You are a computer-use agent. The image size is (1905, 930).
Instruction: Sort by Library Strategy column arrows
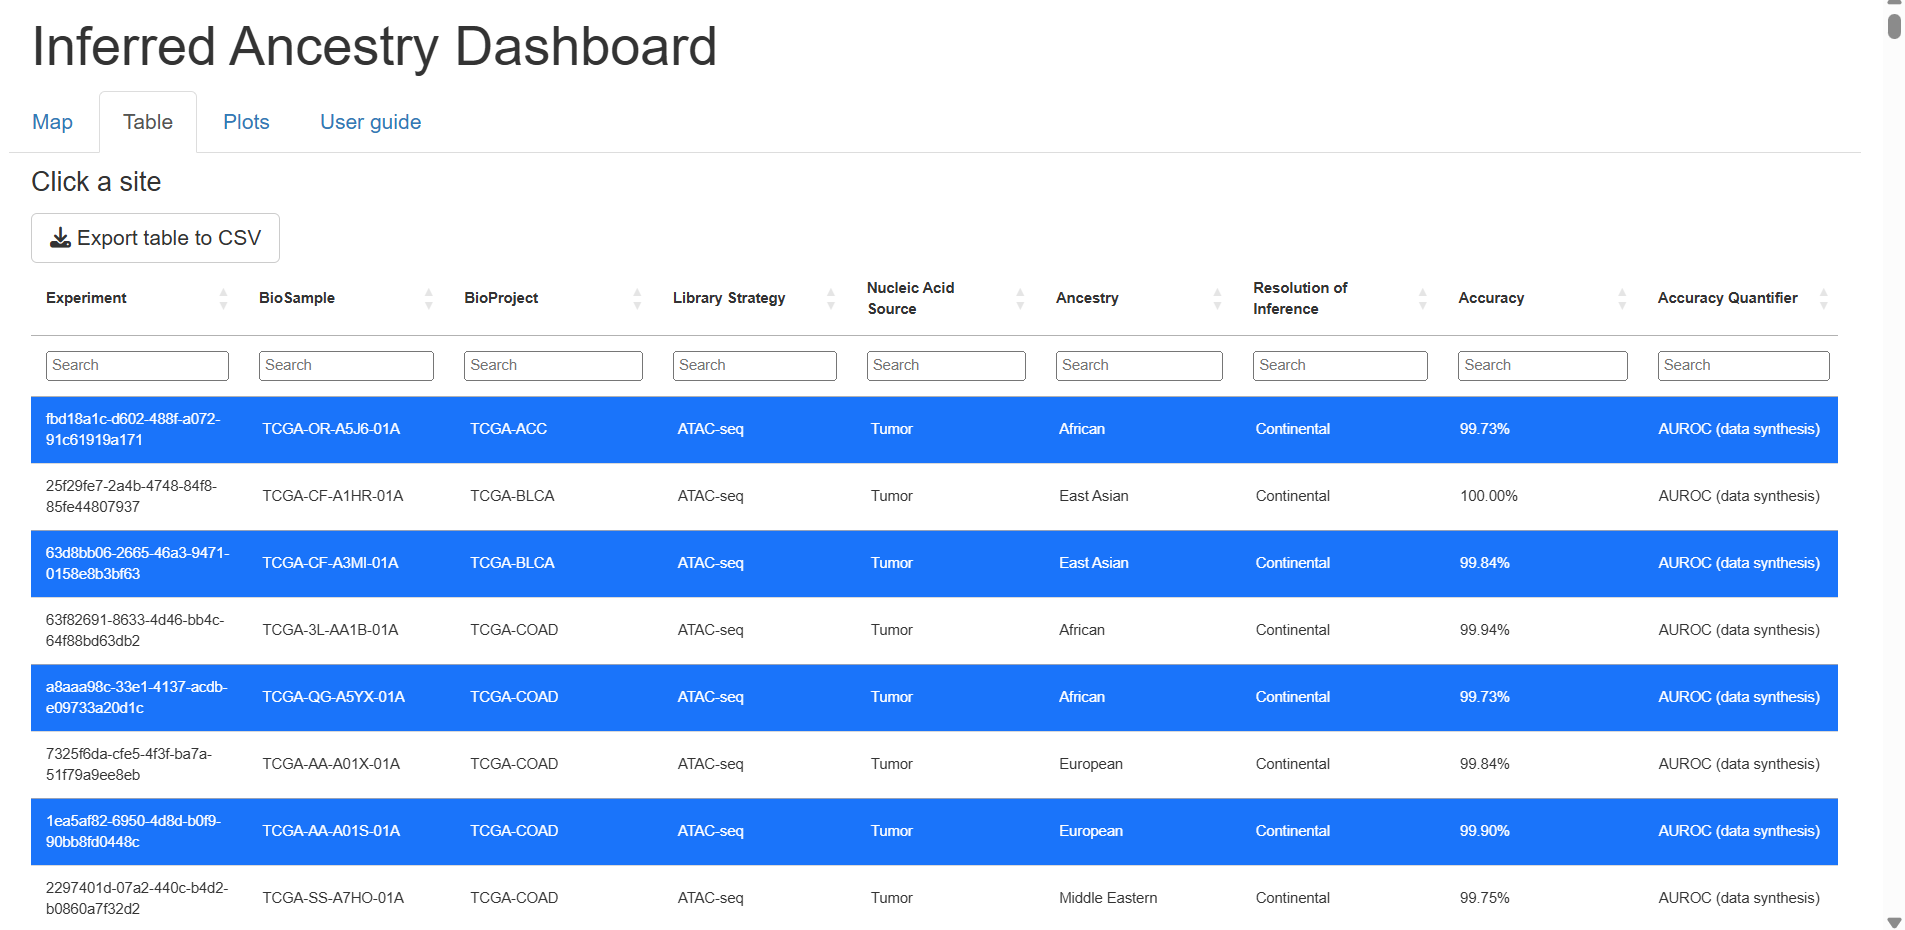tap(830, 298)
